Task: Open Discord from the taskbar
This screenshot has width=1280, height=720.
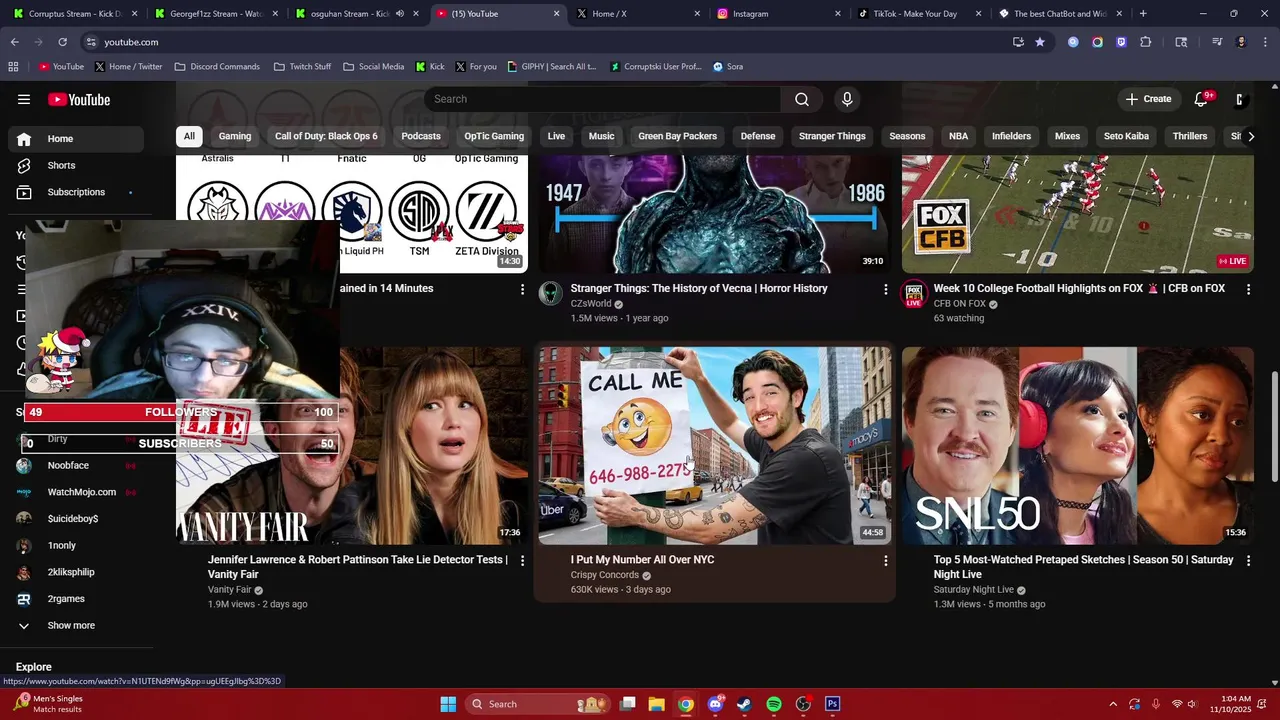Action: 715,704
